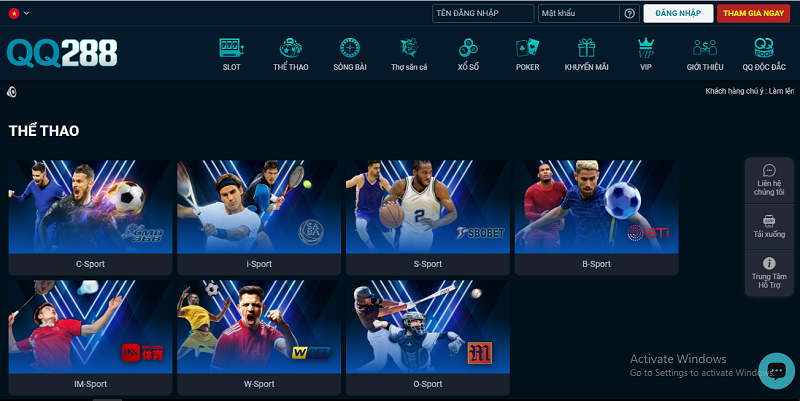
Task: Open the SLOT games icon
Action: [x=231, y=48]
